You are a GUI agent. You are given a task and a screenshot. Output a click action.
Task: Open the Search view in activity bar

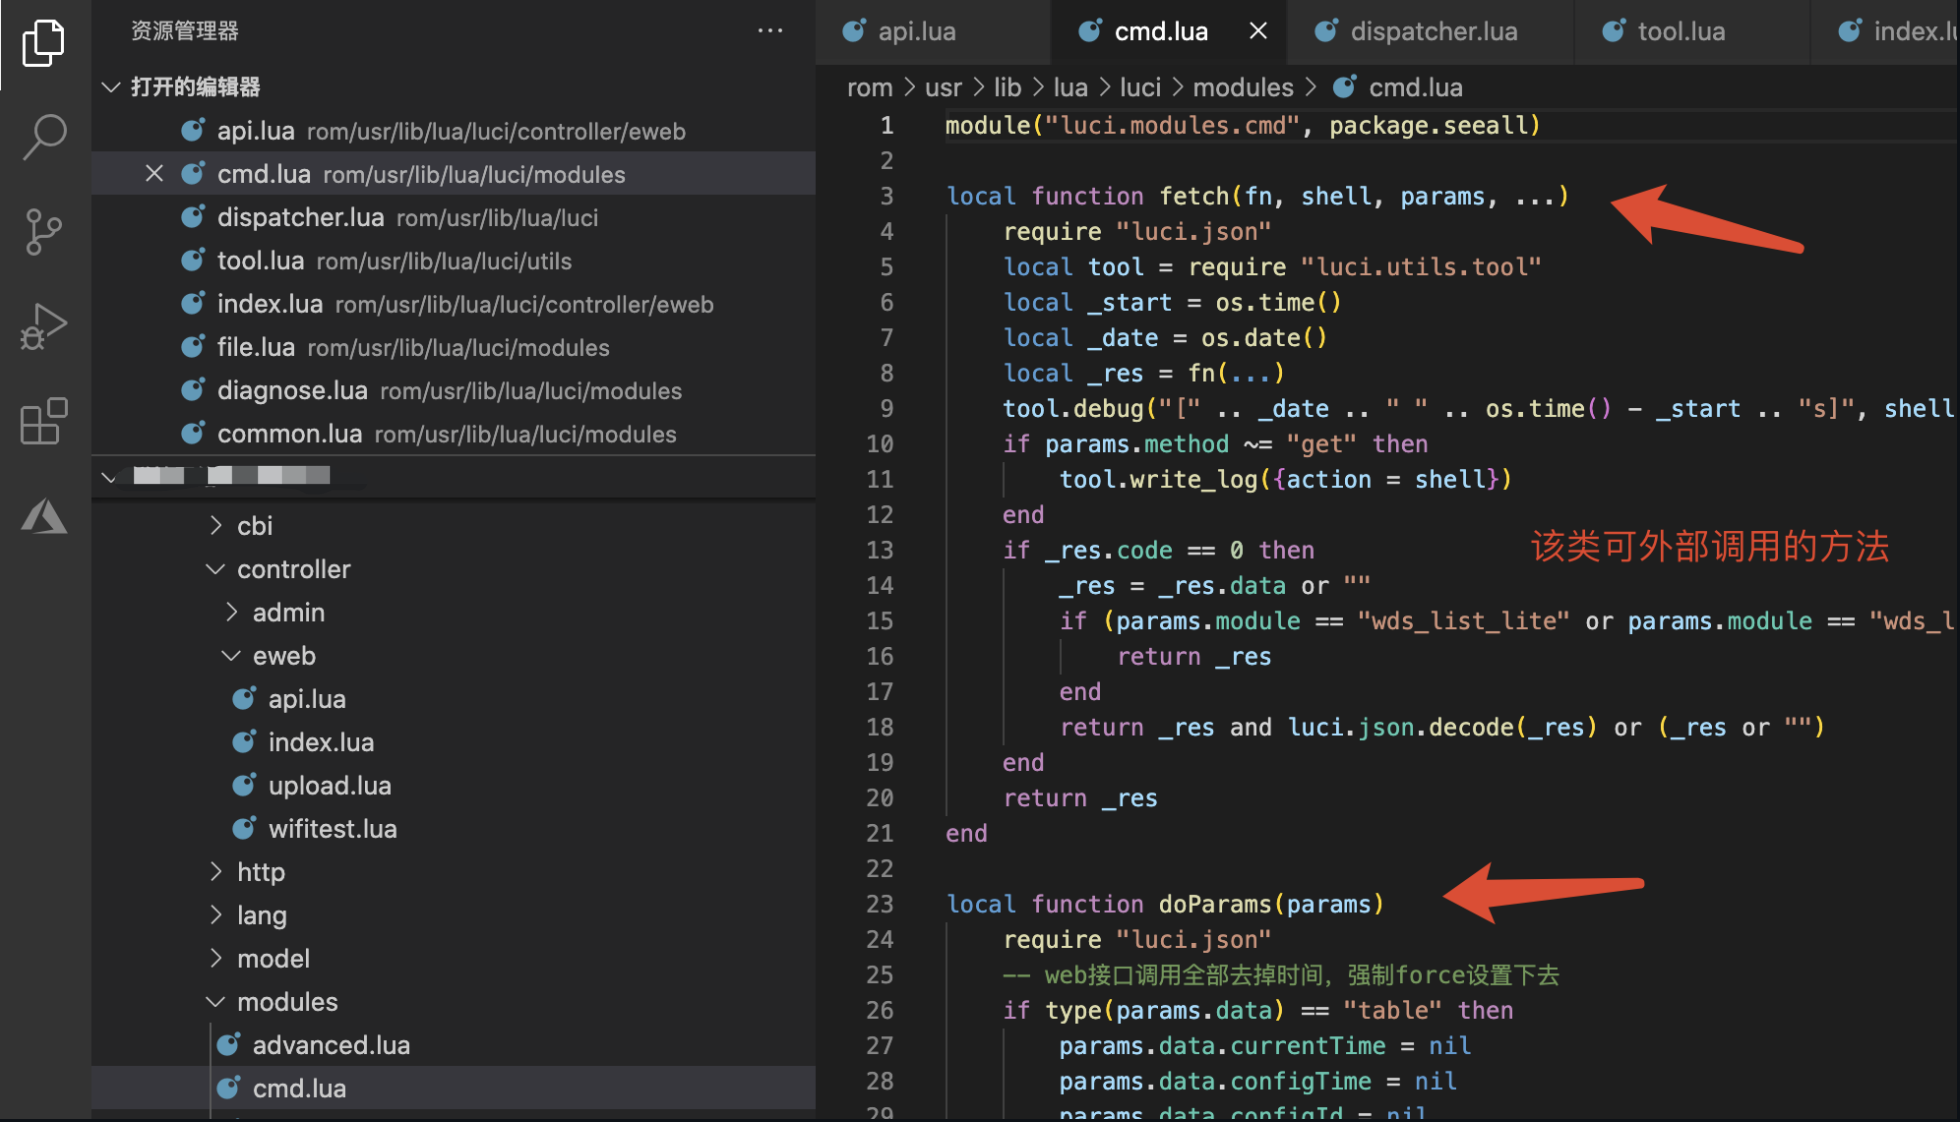pyautogui.click(x=44, y=137)
